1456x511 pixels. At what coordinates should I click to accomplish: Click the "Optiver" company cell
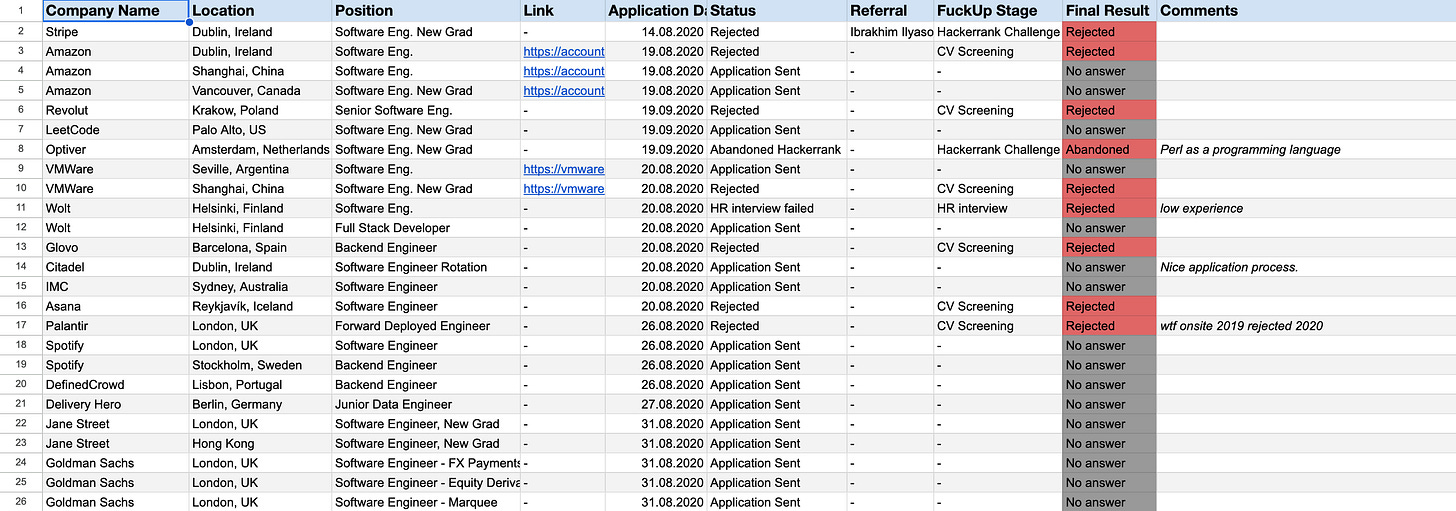[115, 150]
